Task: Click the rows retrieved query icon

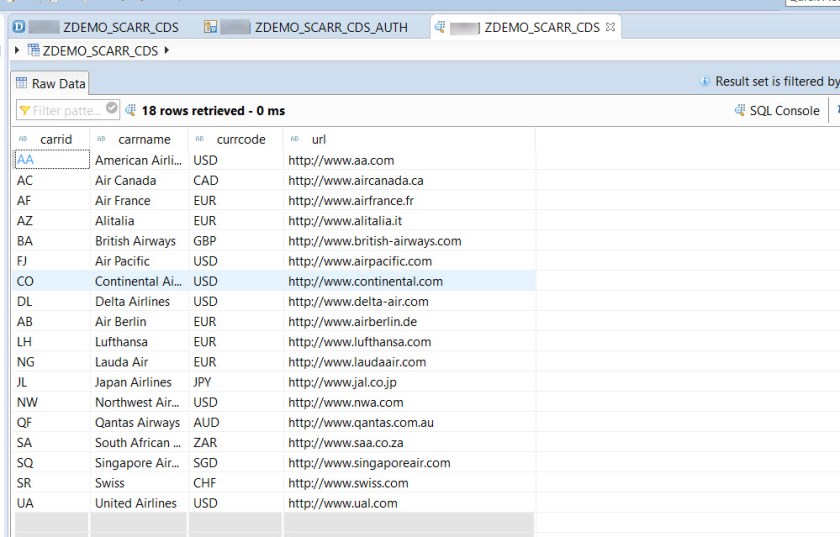Action: (130, 110)
